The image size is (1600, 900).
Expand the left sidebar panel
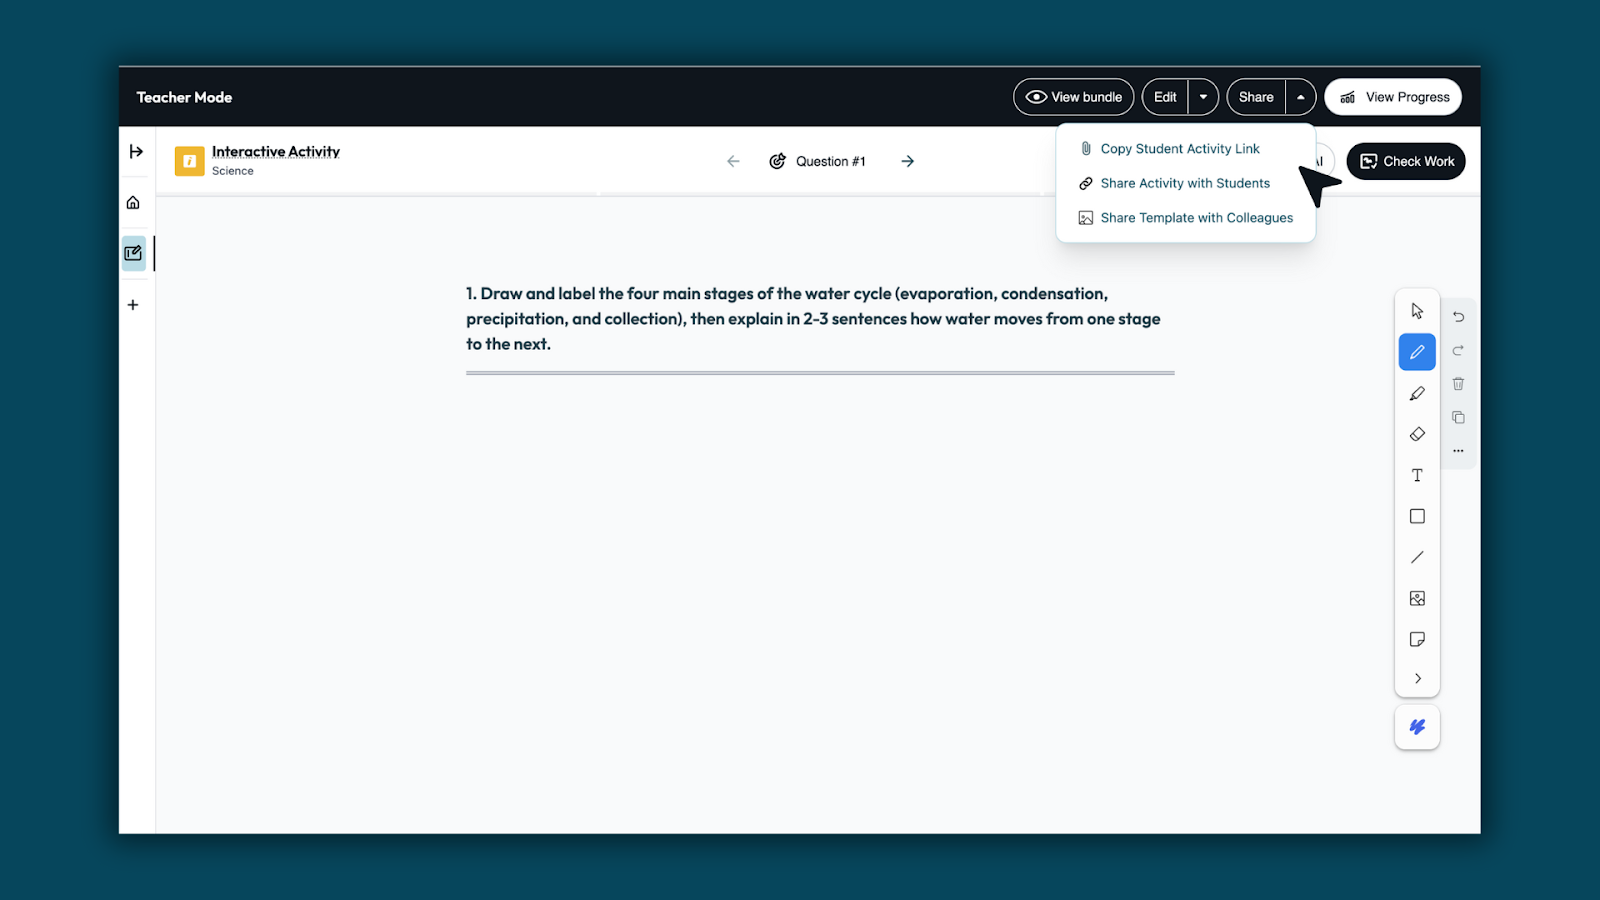coord(136,151)
